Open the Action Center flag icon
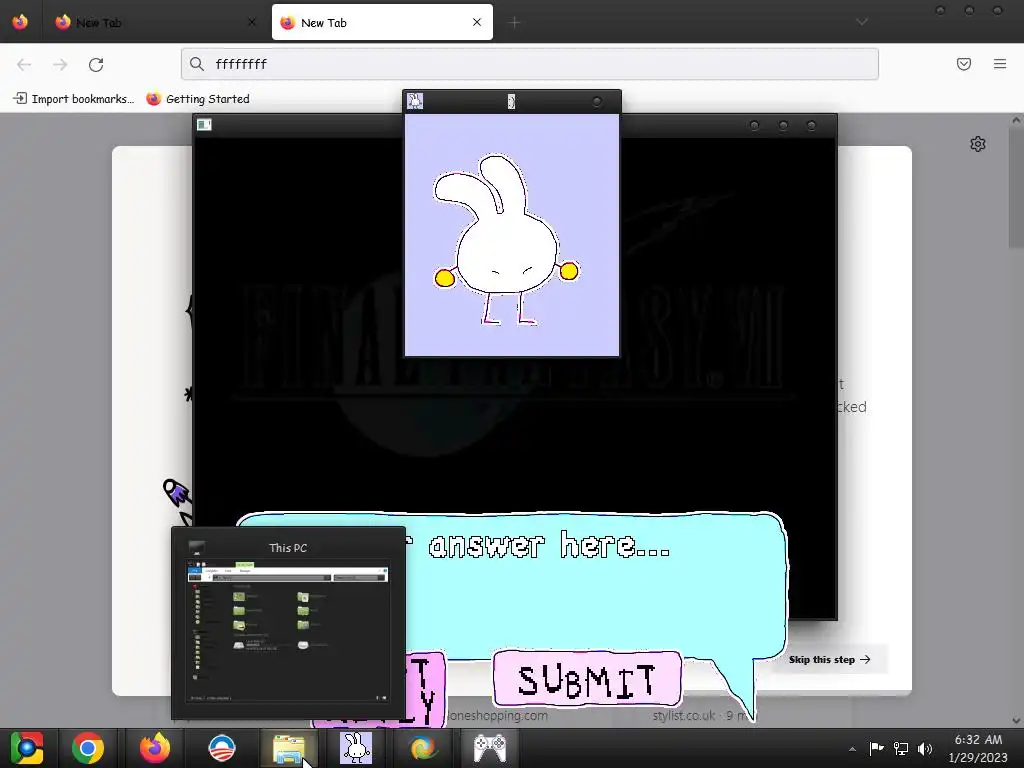 click(876, 748)
